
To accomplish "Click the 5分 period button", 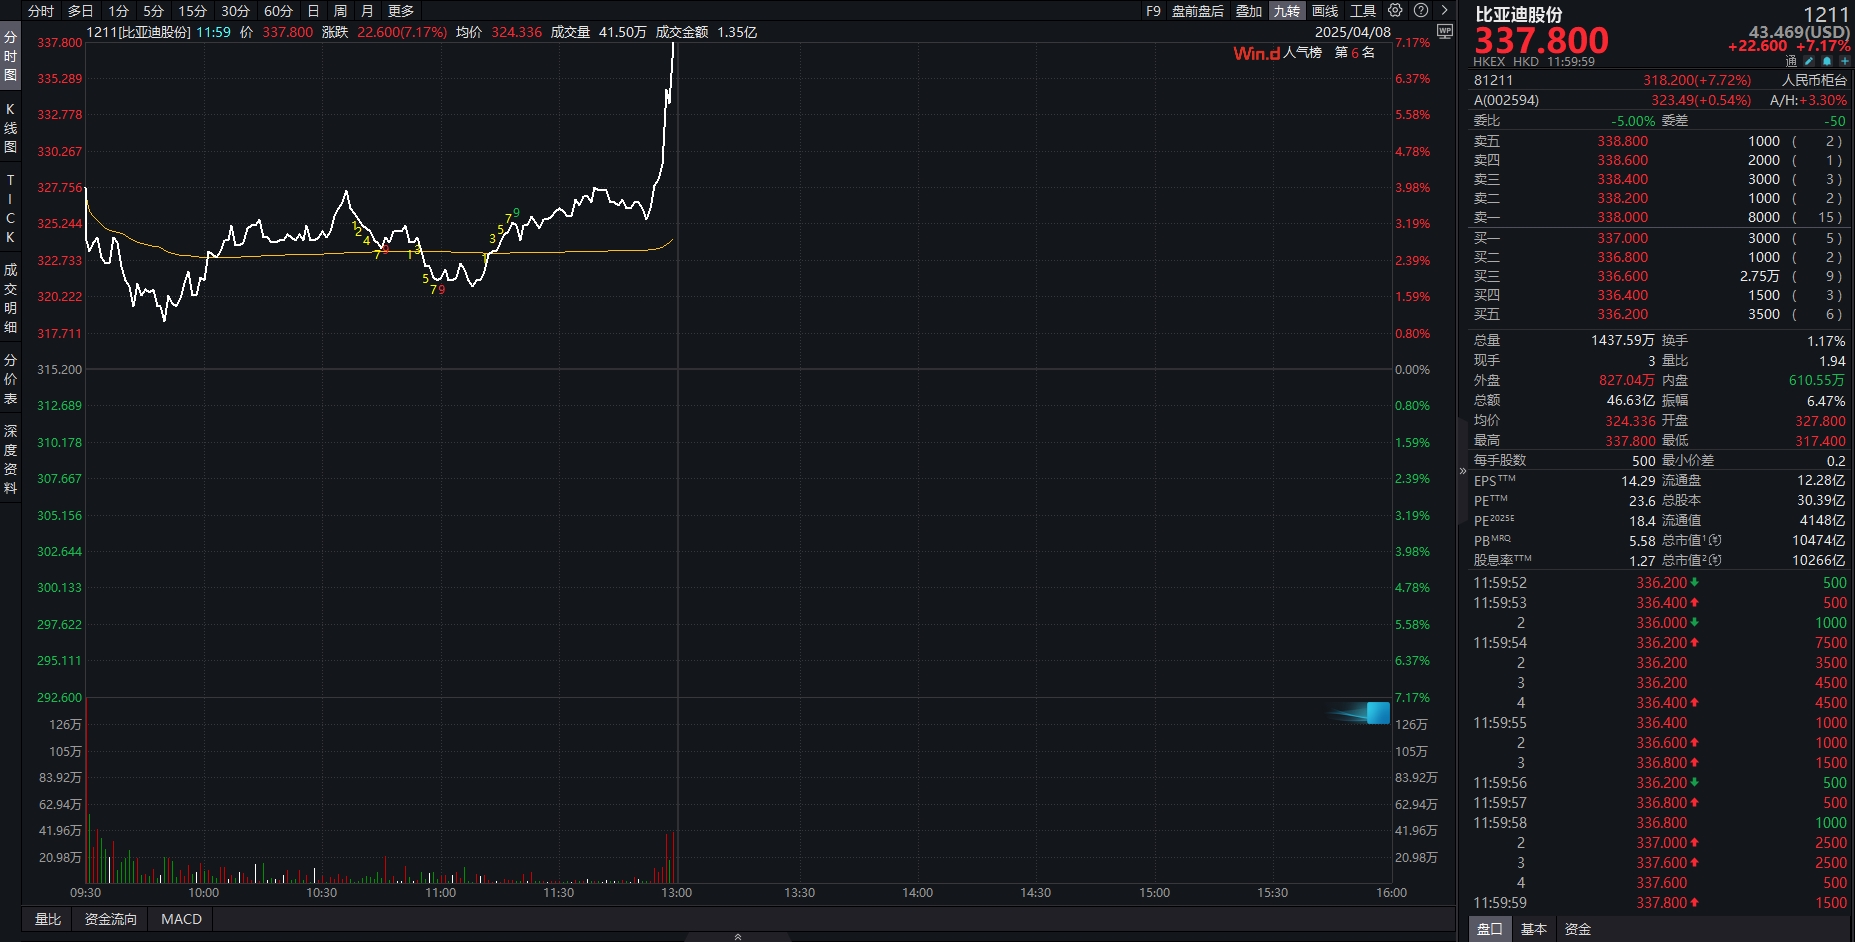I will coord(153,11).
